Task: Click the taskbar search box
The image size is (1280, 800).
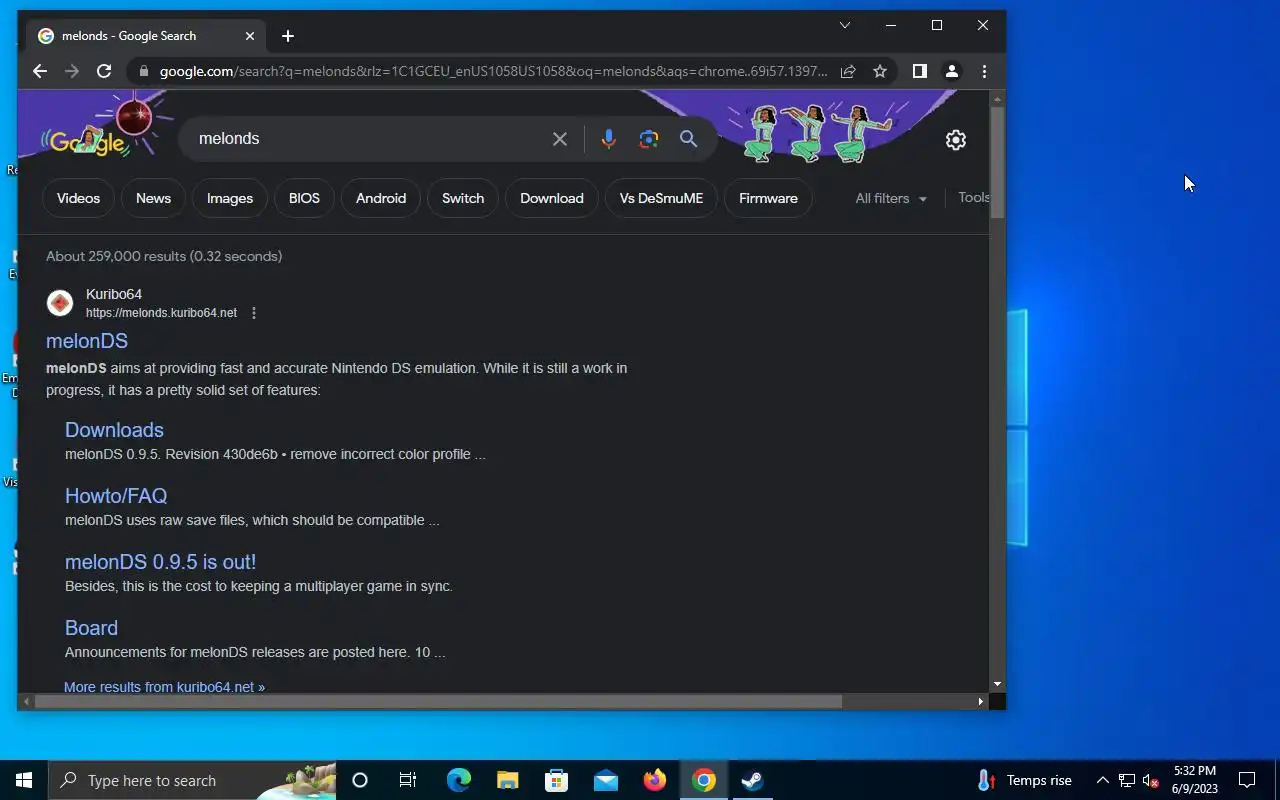Action: point(193,780)
